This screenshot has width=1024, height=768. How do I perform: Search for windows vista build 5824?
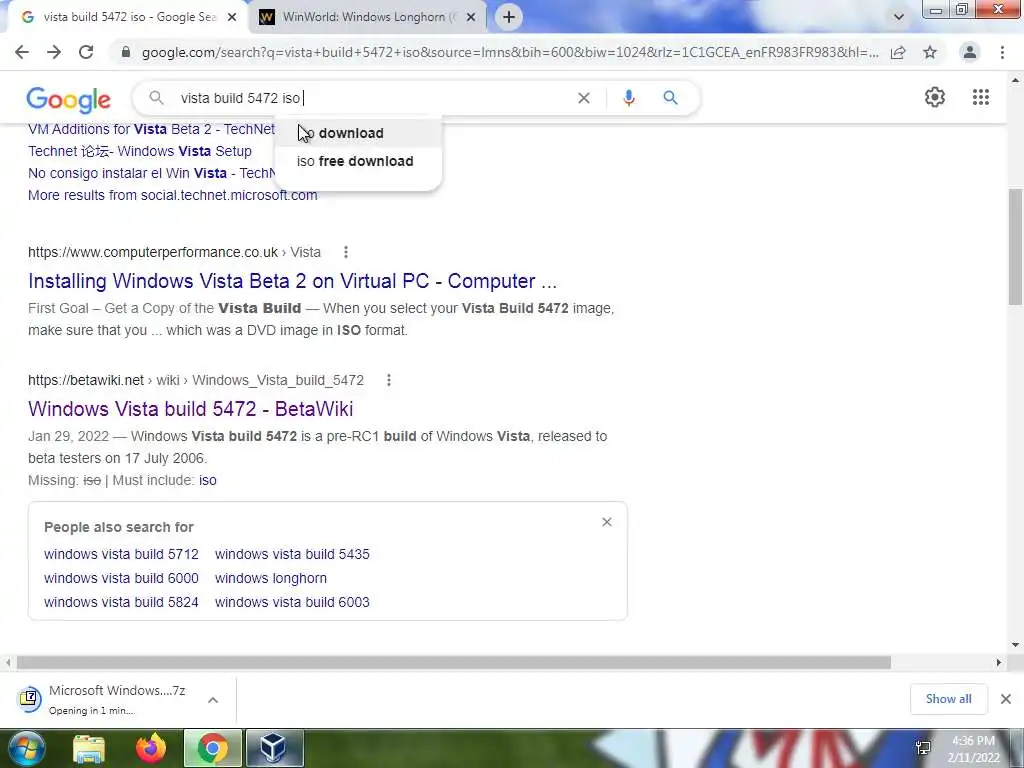click(x=121, y=603)
